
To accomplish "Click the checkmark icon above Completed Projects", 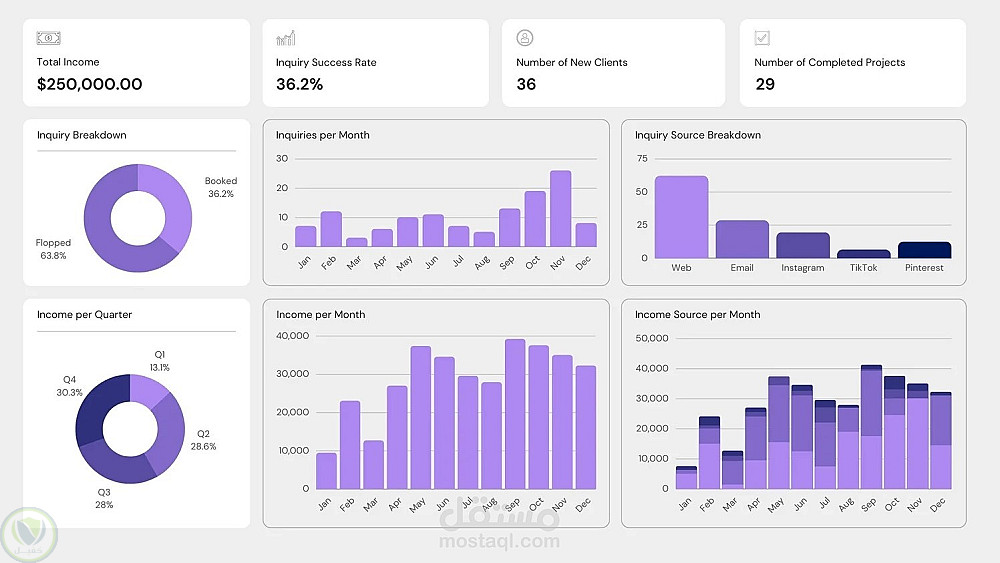I will click(762, 38).
